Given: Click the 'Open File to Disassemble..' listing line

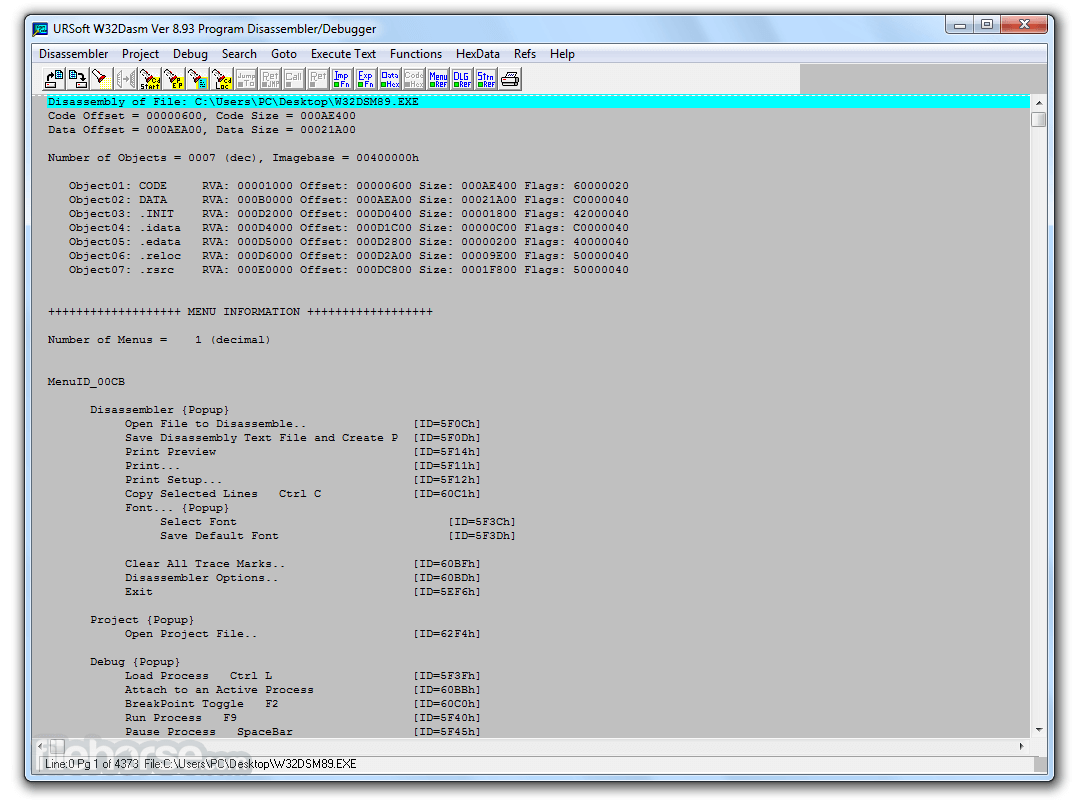Looking at the screenshot, I should [303, 424].
